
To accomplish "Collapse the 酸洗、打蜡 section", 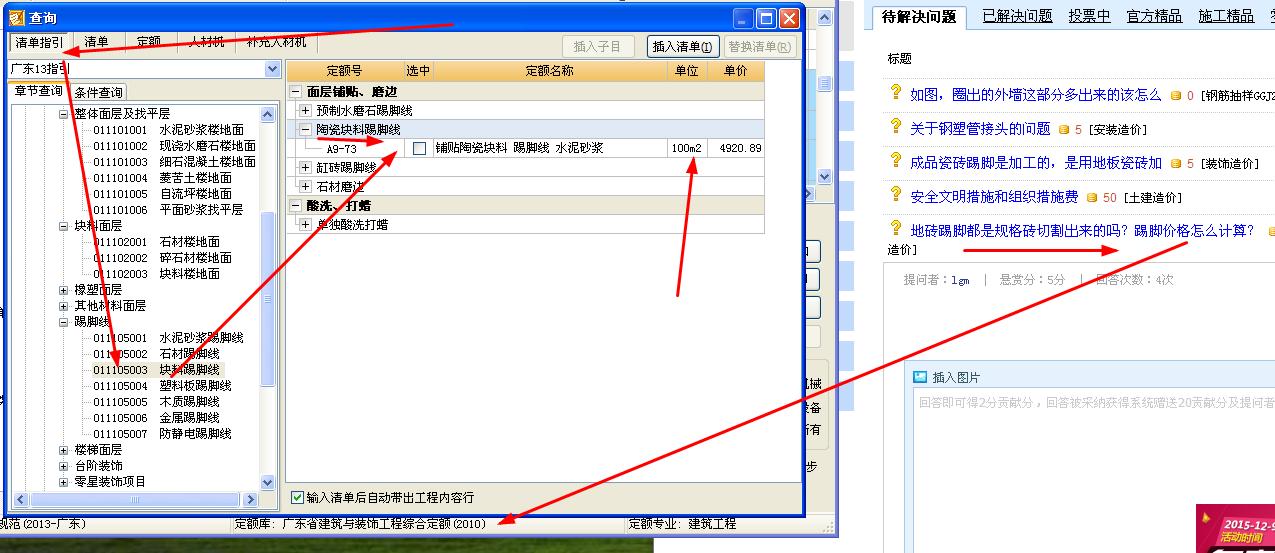I will pos(296,205).
